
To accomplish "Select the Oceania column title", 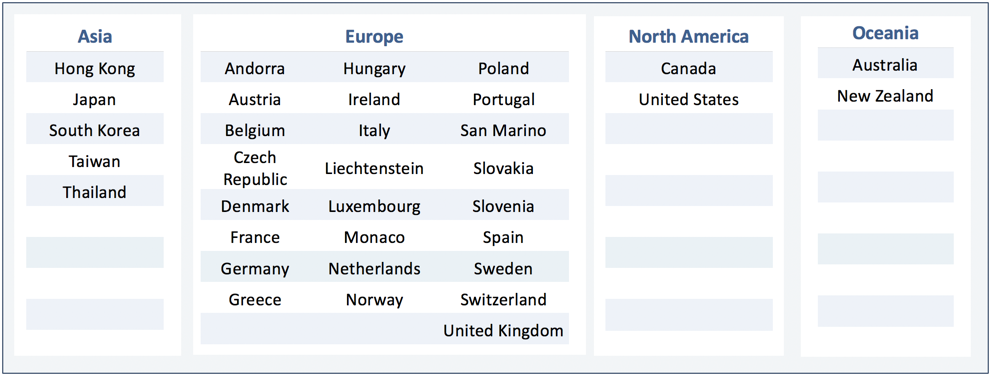I will click(x=885, y=33).
